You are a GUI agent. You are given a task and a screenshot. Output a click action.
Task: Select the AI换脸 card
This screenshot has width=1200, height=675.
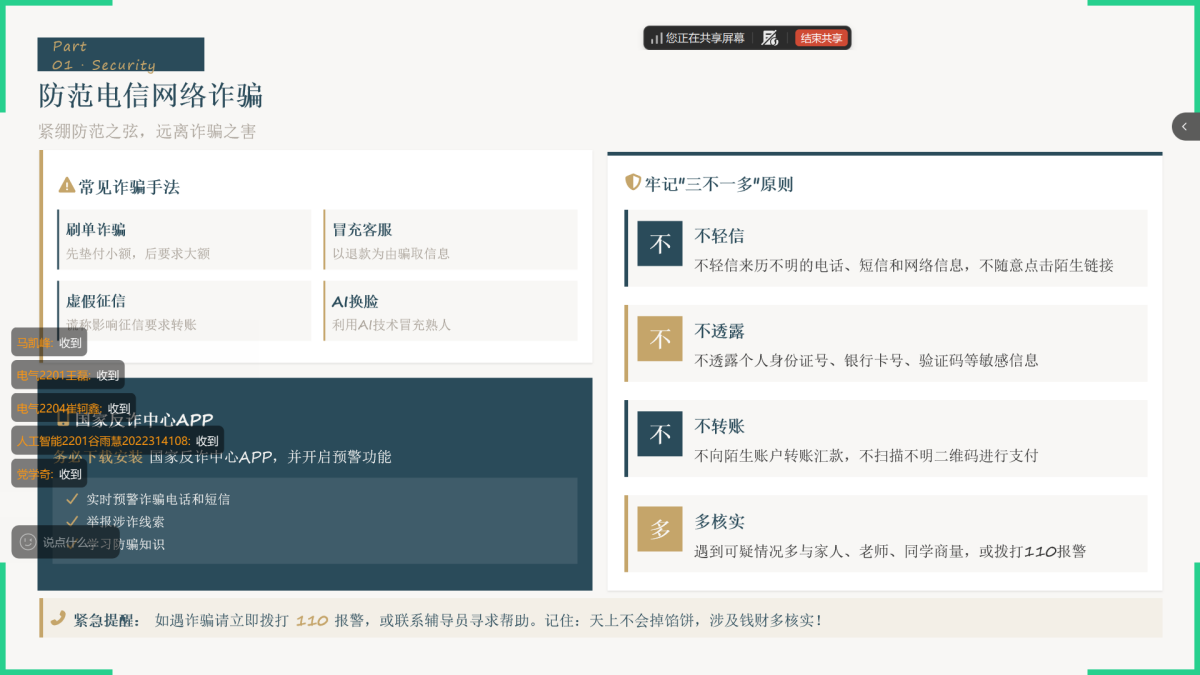[451, 311]
